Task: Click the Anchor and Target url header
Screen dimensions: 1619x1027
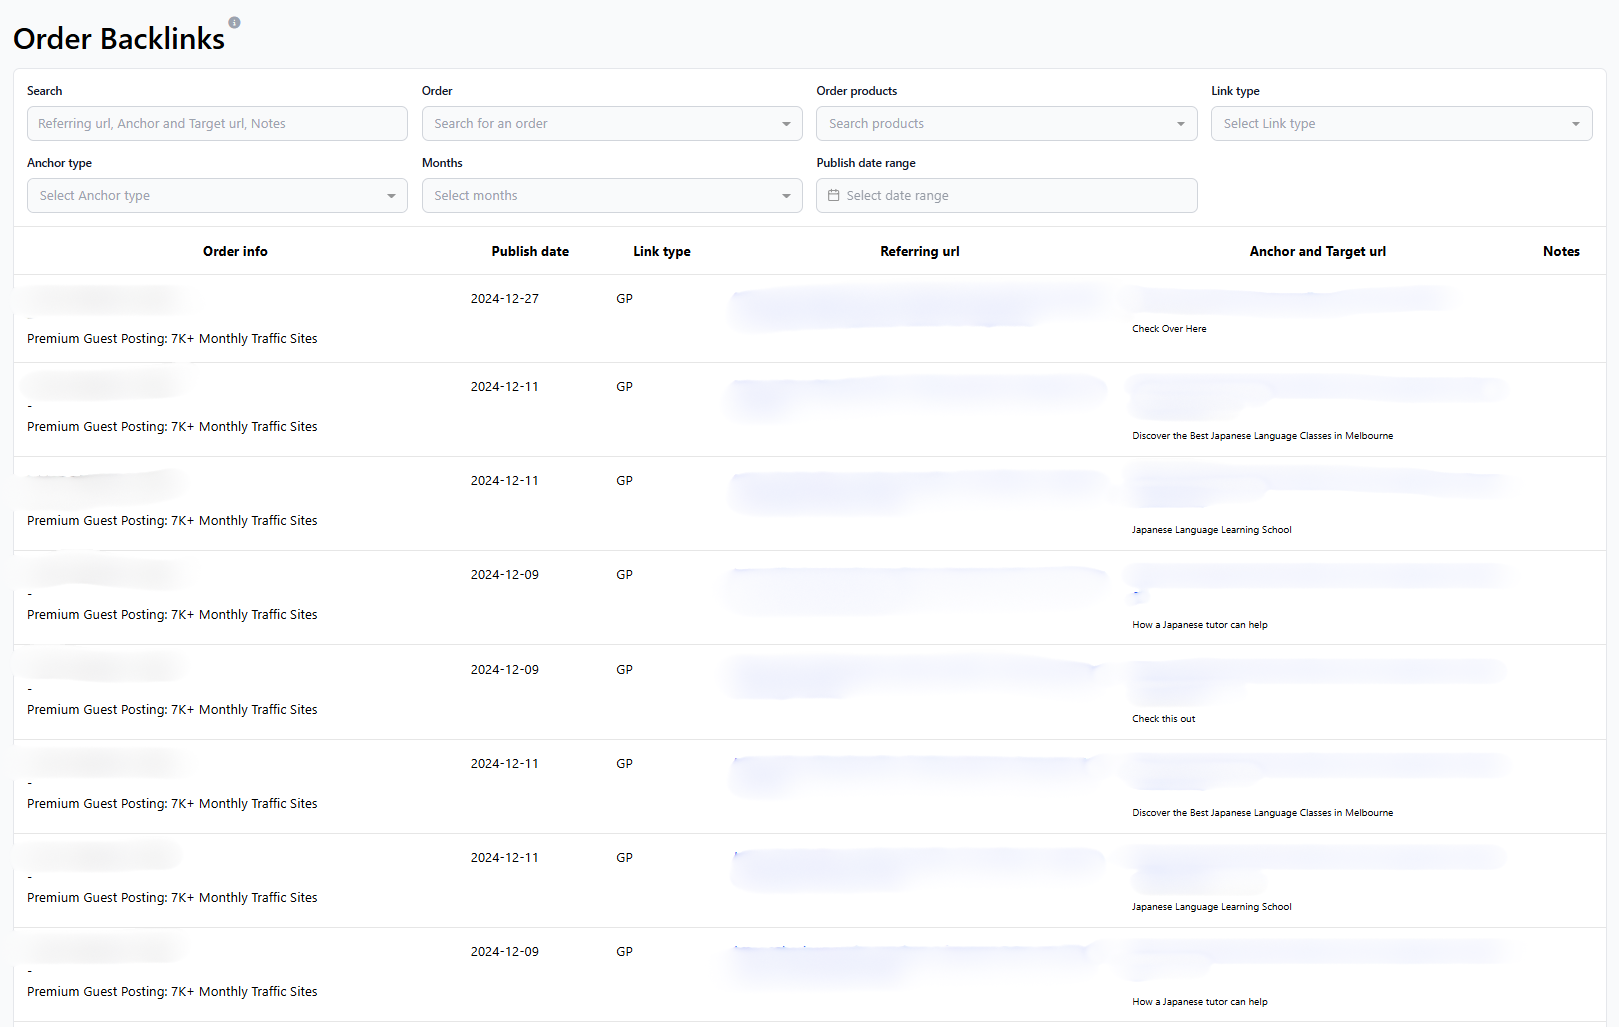Action: coord(1317,252)
